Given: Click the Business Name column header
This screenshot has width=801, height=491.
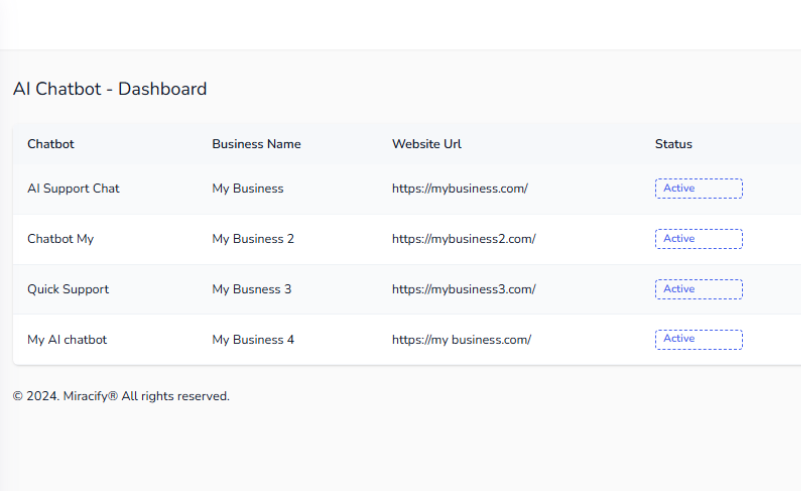Looking at the screenshot, I should (256, 144).
